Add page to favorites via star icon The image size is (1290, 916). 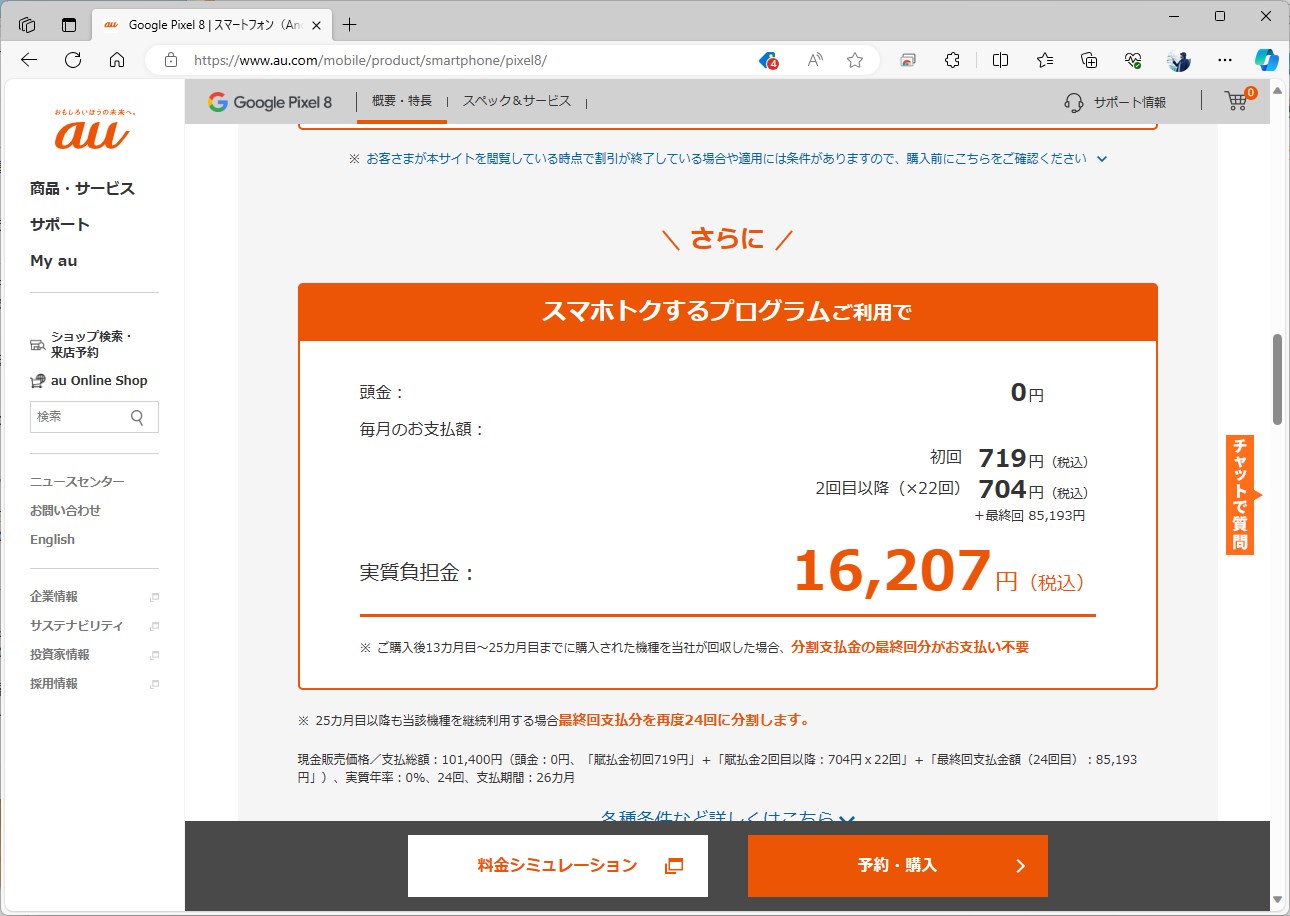[x=855, y=60]
